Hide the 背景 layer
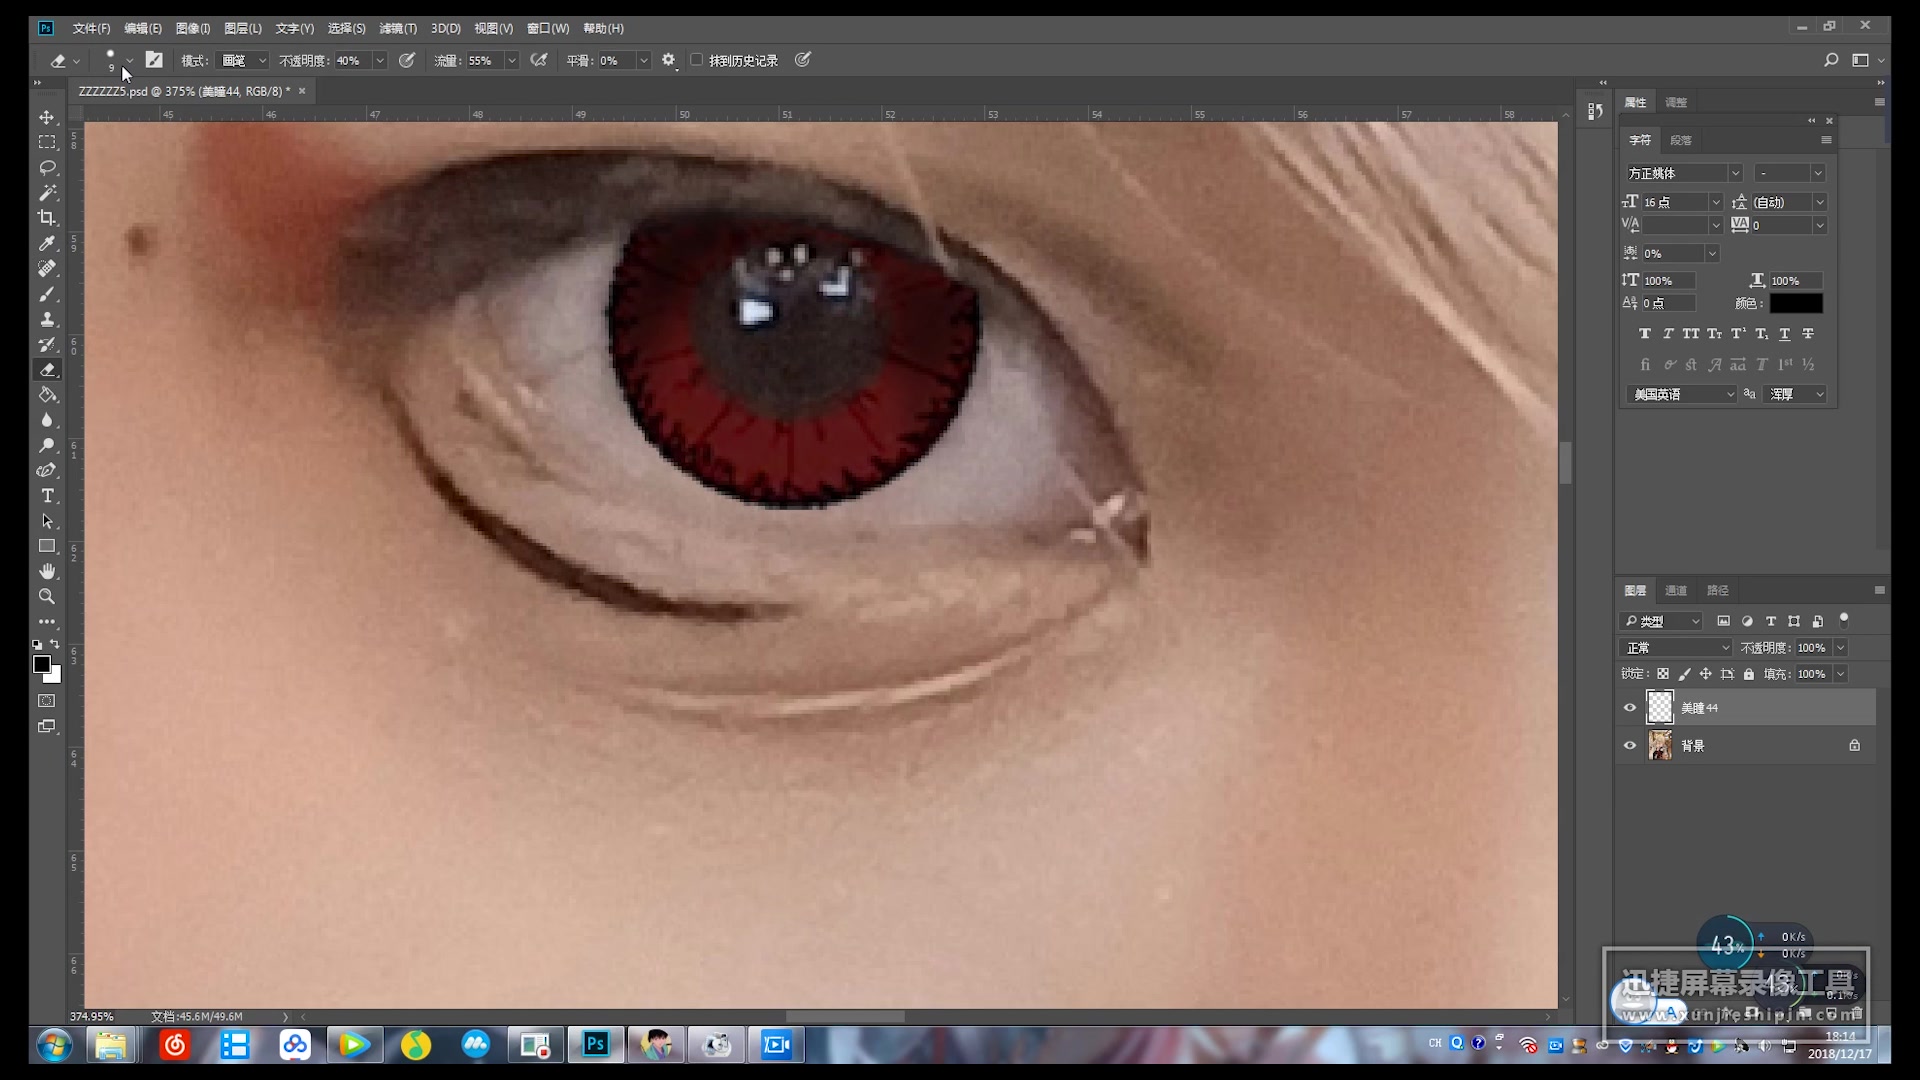 point(1630,746)
